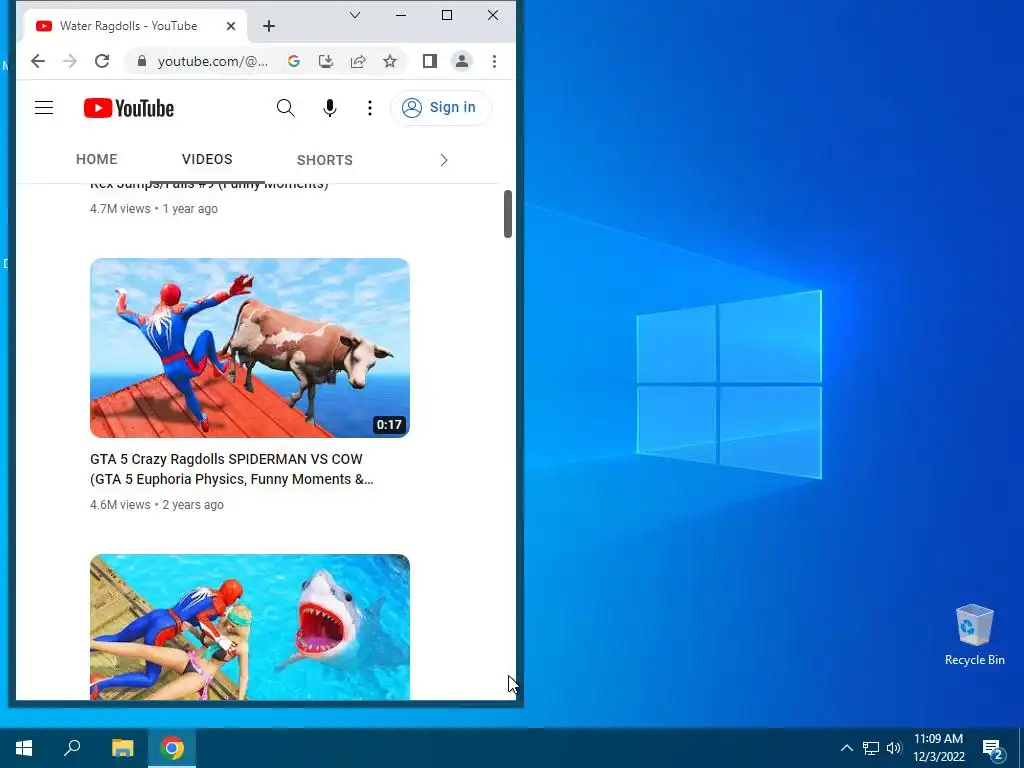1024x768 pixels.
Task: Open the YouTube hamburger guide menu
Action: pyautogui.click(x=44, y=108)
